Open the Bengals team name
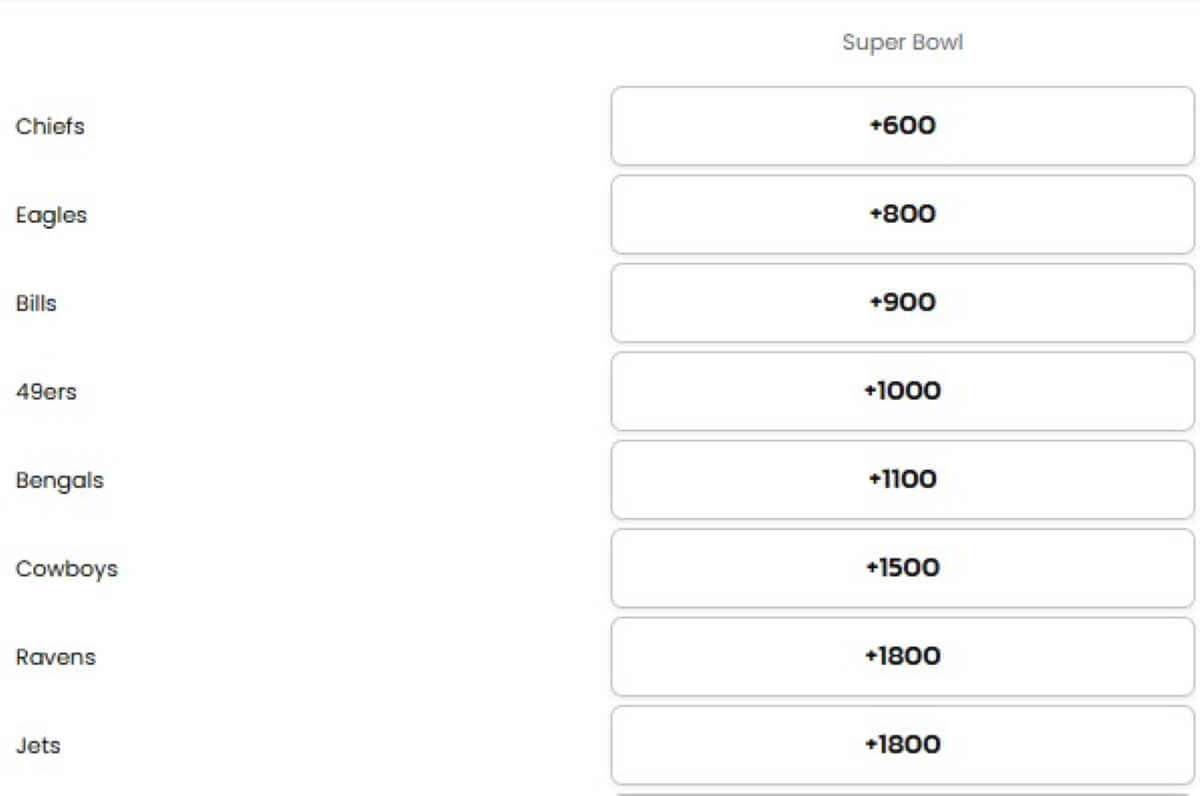Screen dimensions: 1200x796 pyautogui.click(x=60, y=481)
